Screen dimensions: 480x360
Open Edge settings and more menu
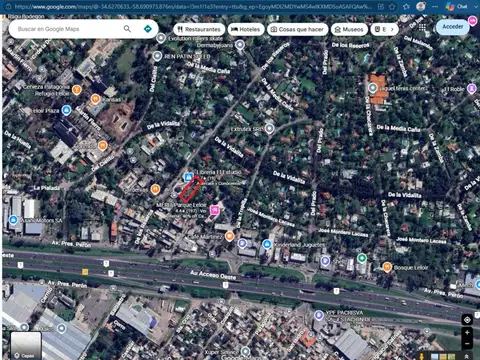[435, 6]
